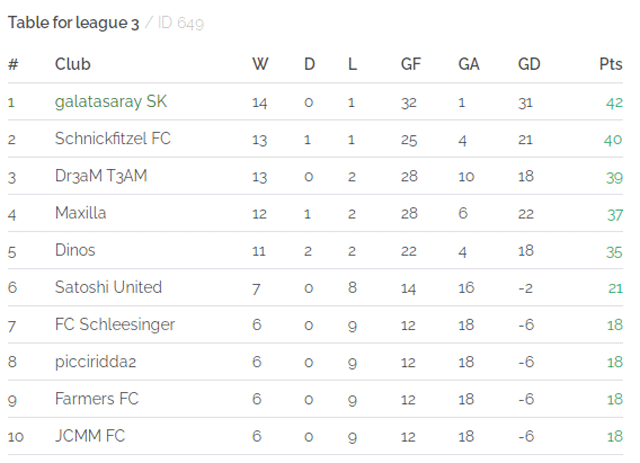Viewport: 640px width, 463px height.
Task: Click the Pts column header
Action: pyautogui.click(x=611, y=64)
